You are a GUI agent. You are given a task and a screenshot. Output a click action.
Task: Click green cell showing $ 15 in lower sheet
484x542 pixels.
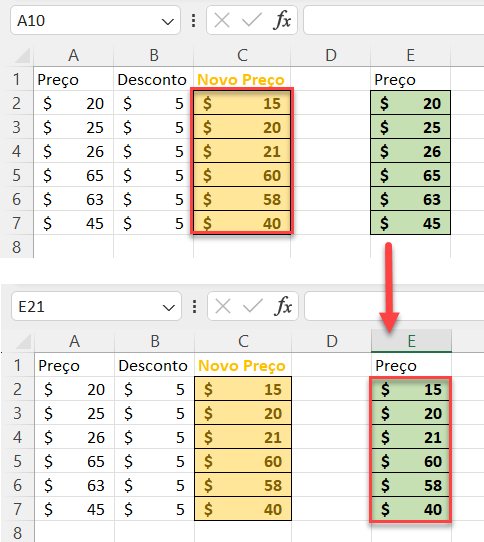click(x=411, y=389)
